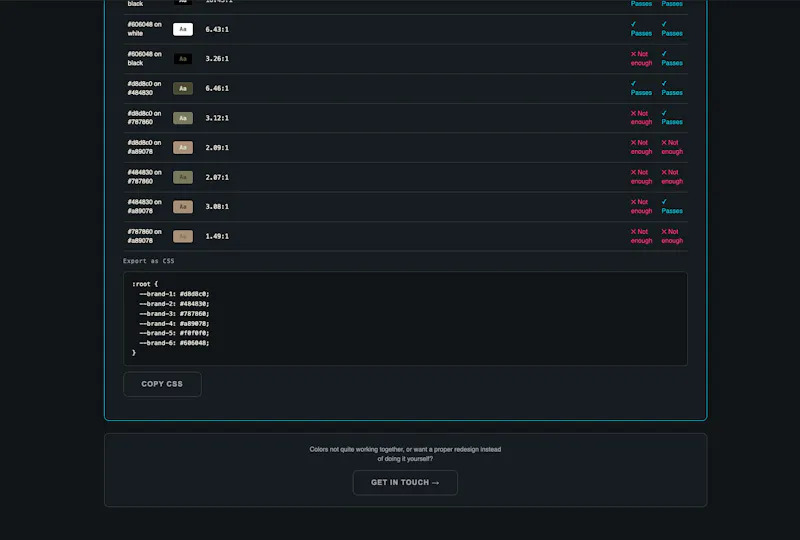800x540 pixels.
Task: Pick the Aa swatch for #d8d8c0 on #484830
Action: (183, 88)
